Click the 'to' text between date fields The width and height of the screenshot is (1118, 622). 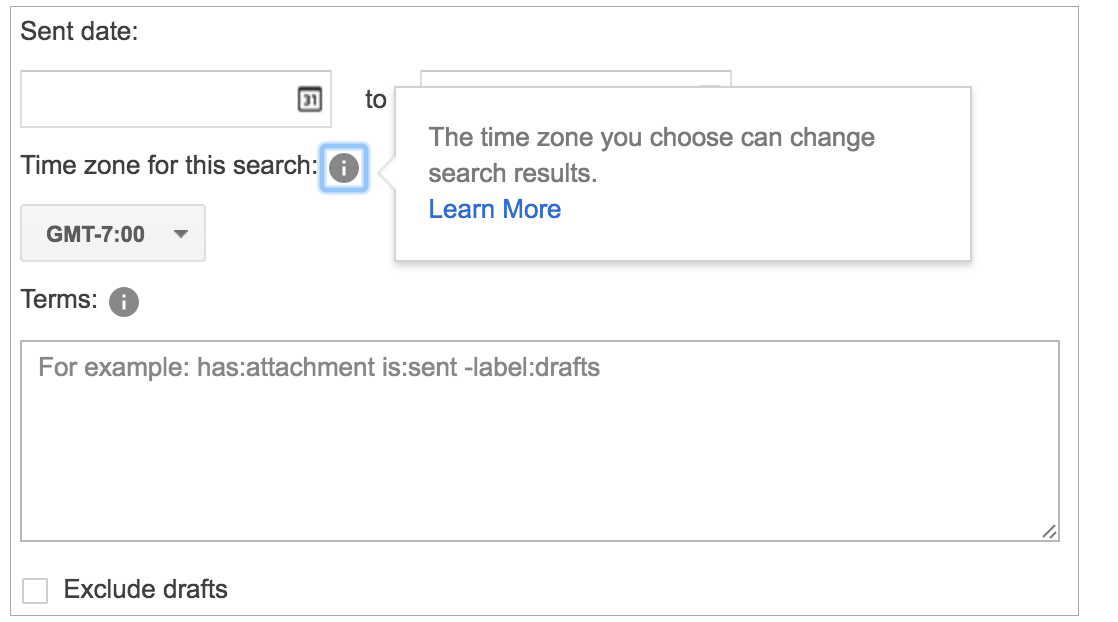(x=376, y=100)
